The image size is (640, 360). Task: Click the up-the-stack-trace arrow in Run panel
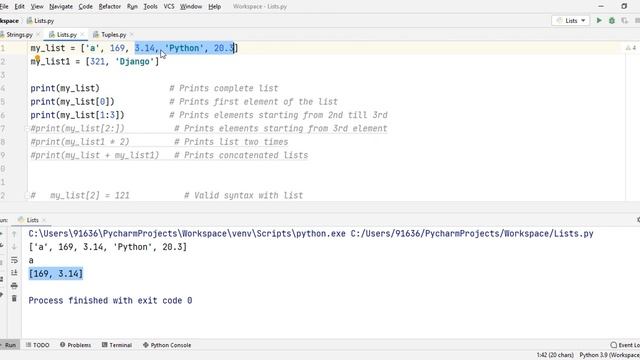coord(14,234)
